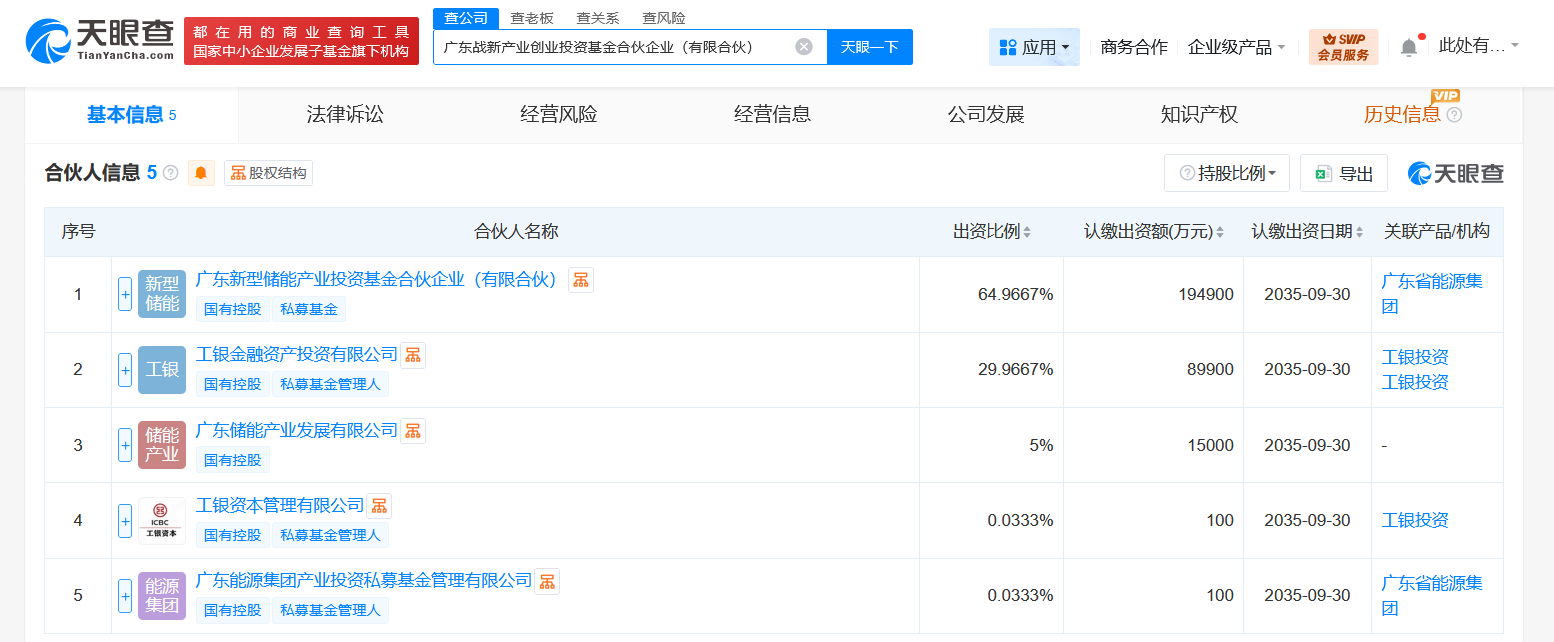Expand details for 广东储能产业发展有限公司
This screenshot has width=1554, height=642.
[x=124, y=445]
